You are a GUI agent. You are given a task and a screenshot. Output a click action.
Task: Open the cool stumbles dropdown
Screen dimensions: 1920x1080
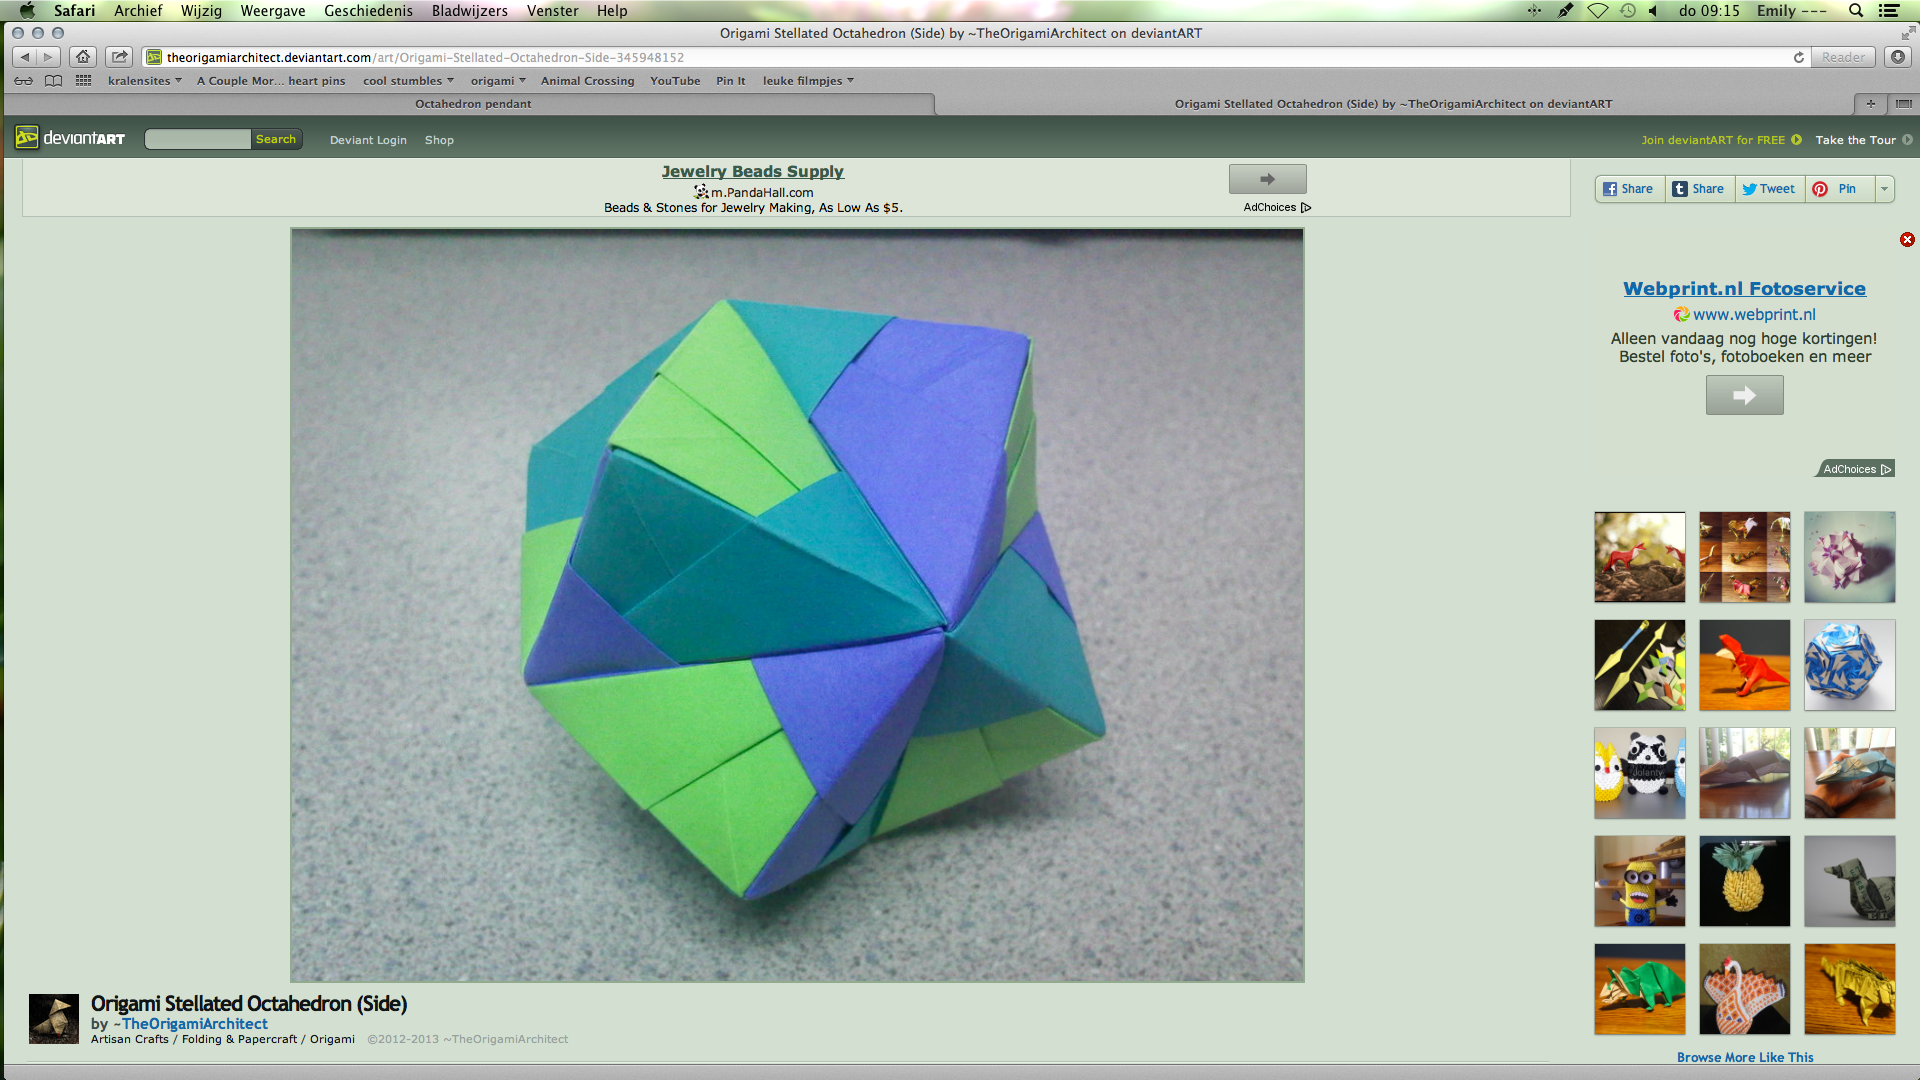(407, 80)
